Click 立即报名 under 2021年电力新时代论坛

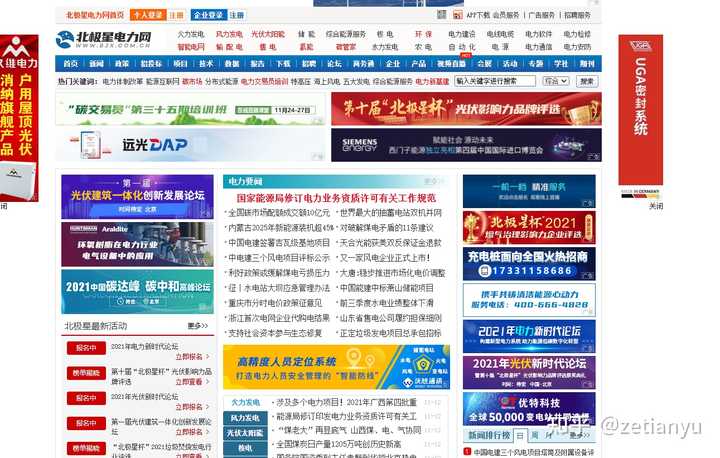pyautogui.click(x=192, y=356)
